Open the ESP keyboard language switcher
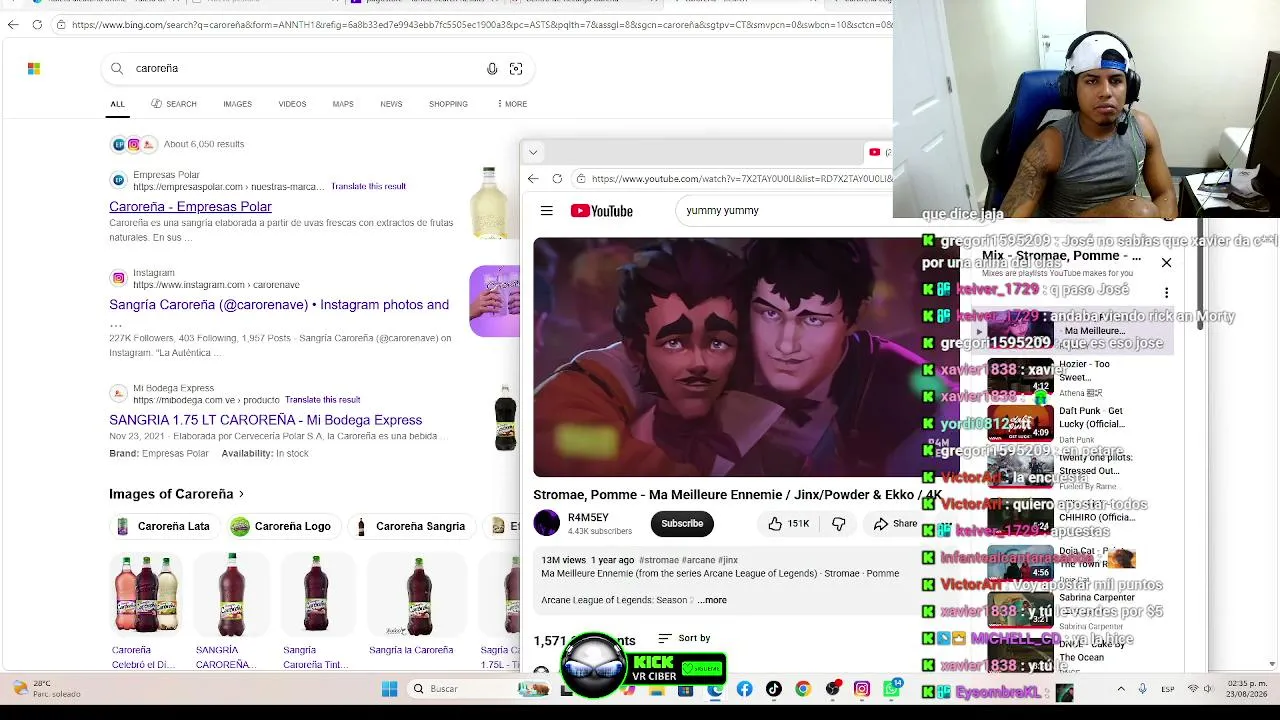1280x720 pixels. coord(1168,689)
